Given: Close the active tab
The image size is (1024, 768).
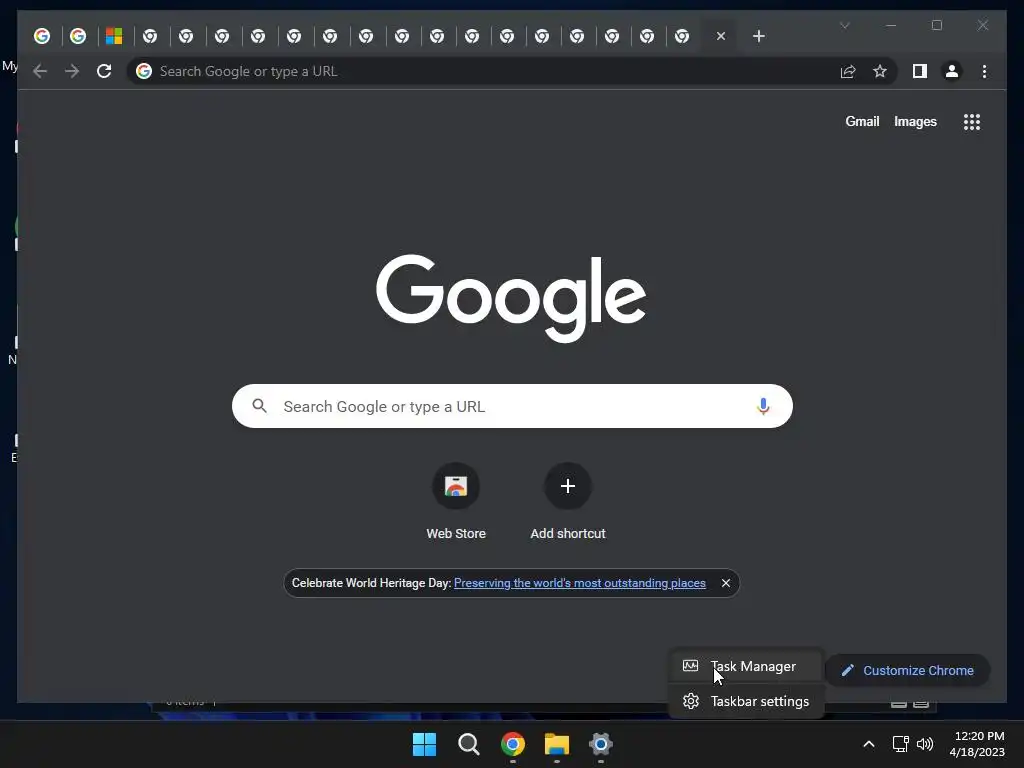Looking at the screenshot, I should (x=721, y=36).
